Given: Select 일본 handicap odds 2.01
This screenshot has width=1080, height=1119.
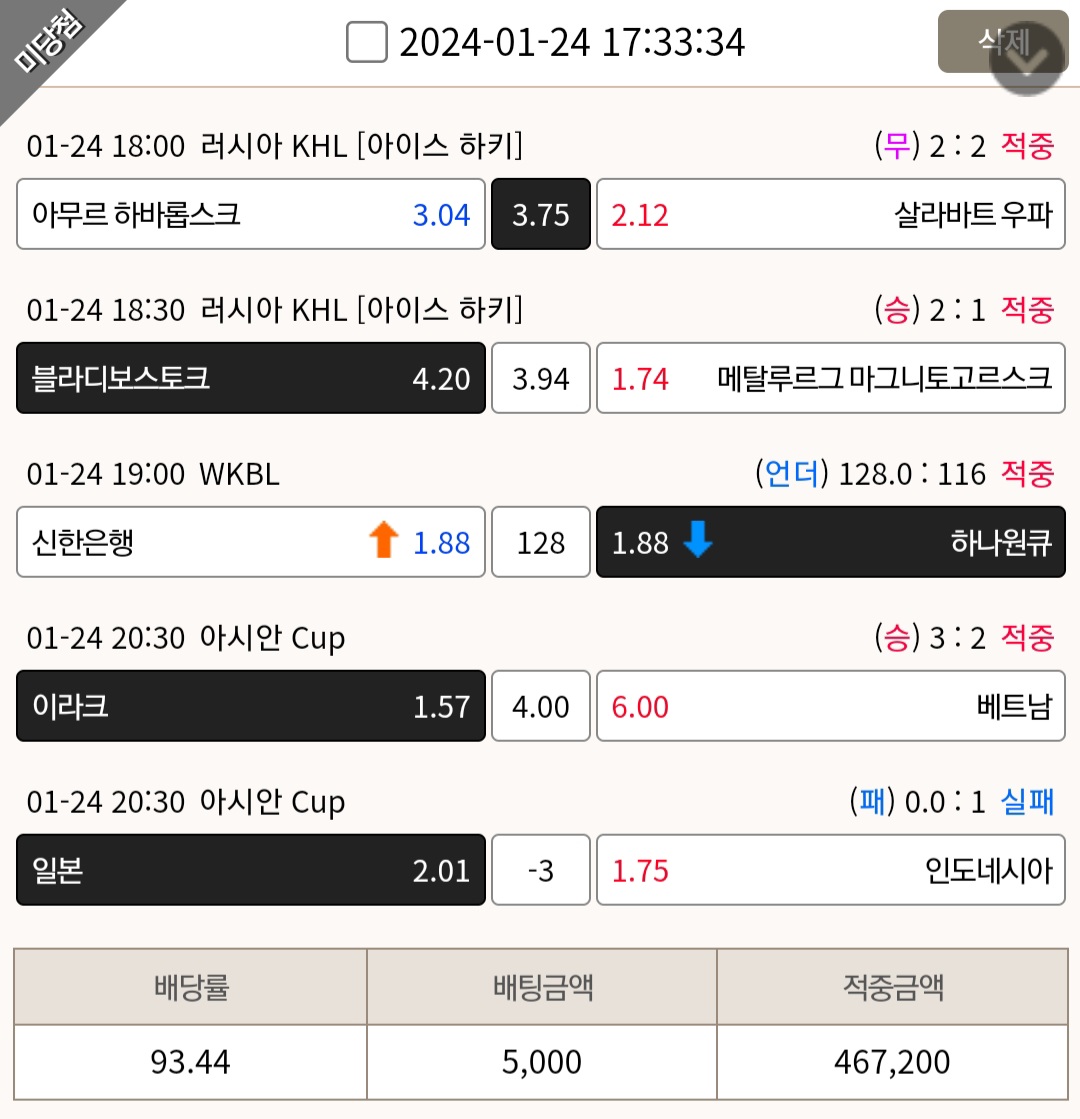Looking at the screenshot, I should coord(251,870).
